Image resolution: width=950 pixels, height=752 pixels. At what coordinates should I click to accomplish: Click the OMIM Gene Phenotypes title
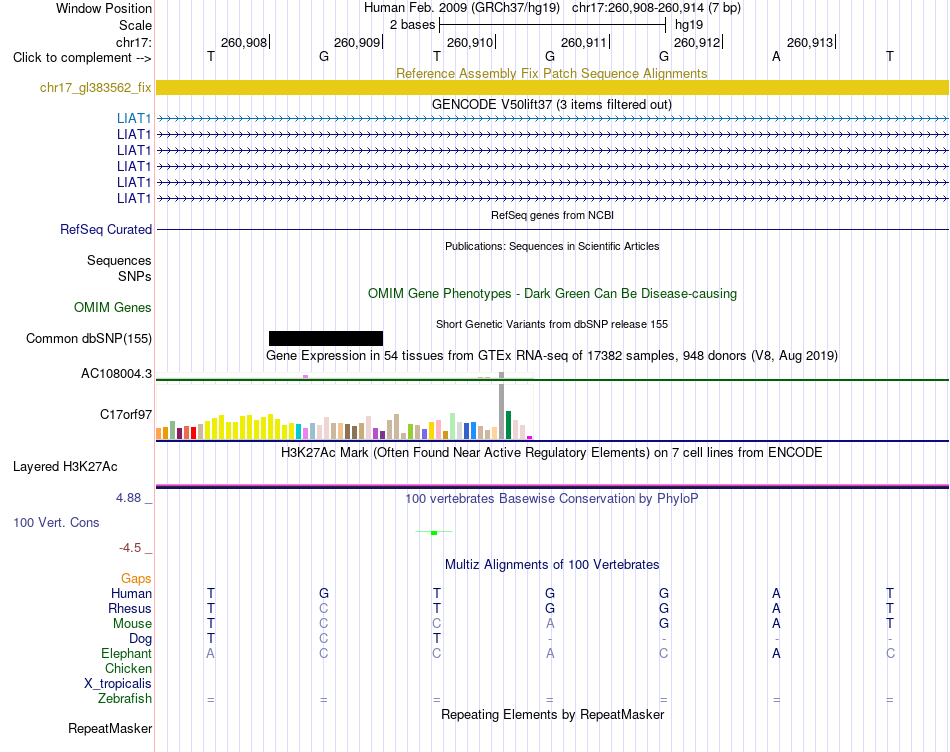[552, 293]
